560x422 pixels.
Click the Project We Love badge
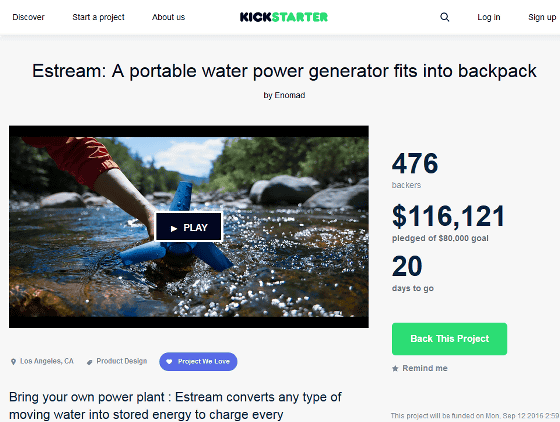click(198, 362)
